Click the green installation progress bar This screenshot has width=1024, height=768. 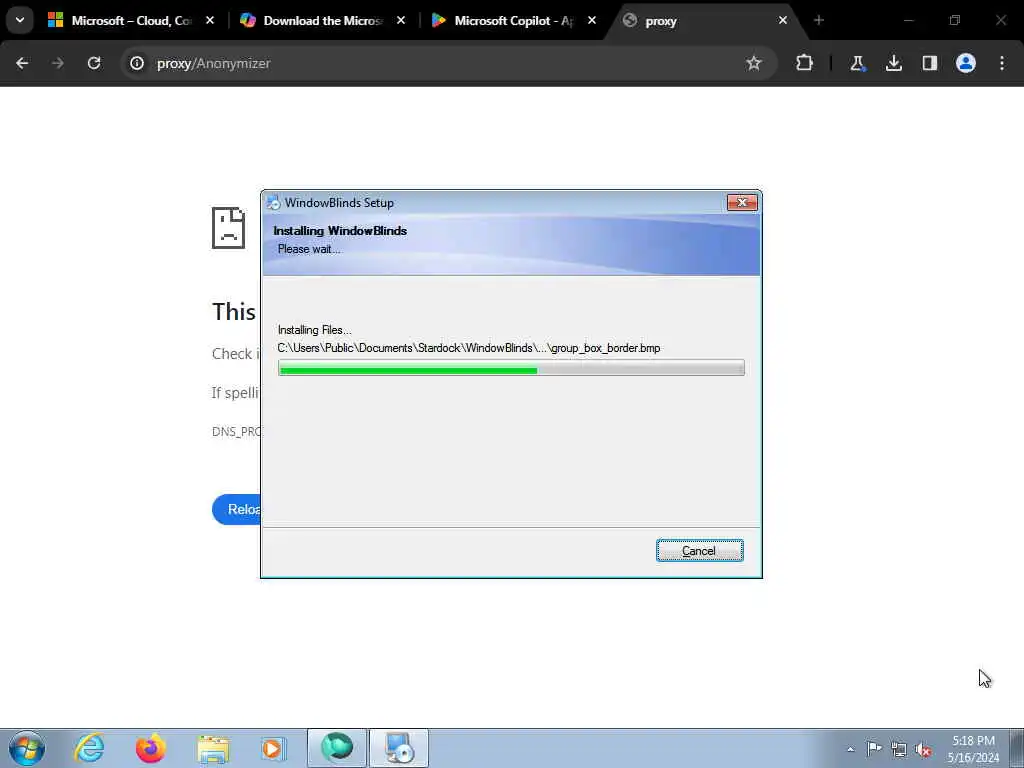tap(511, 368)
